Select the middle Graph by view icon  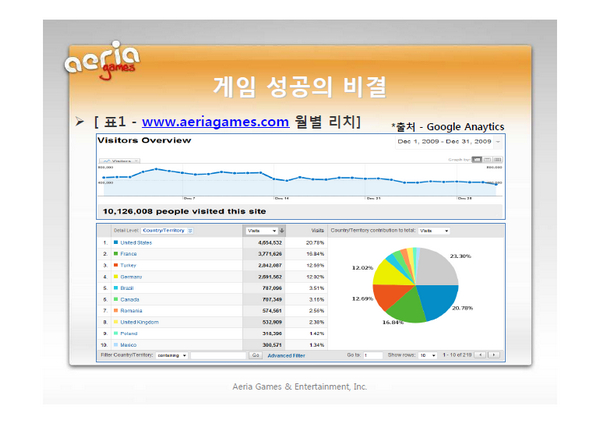487,160
